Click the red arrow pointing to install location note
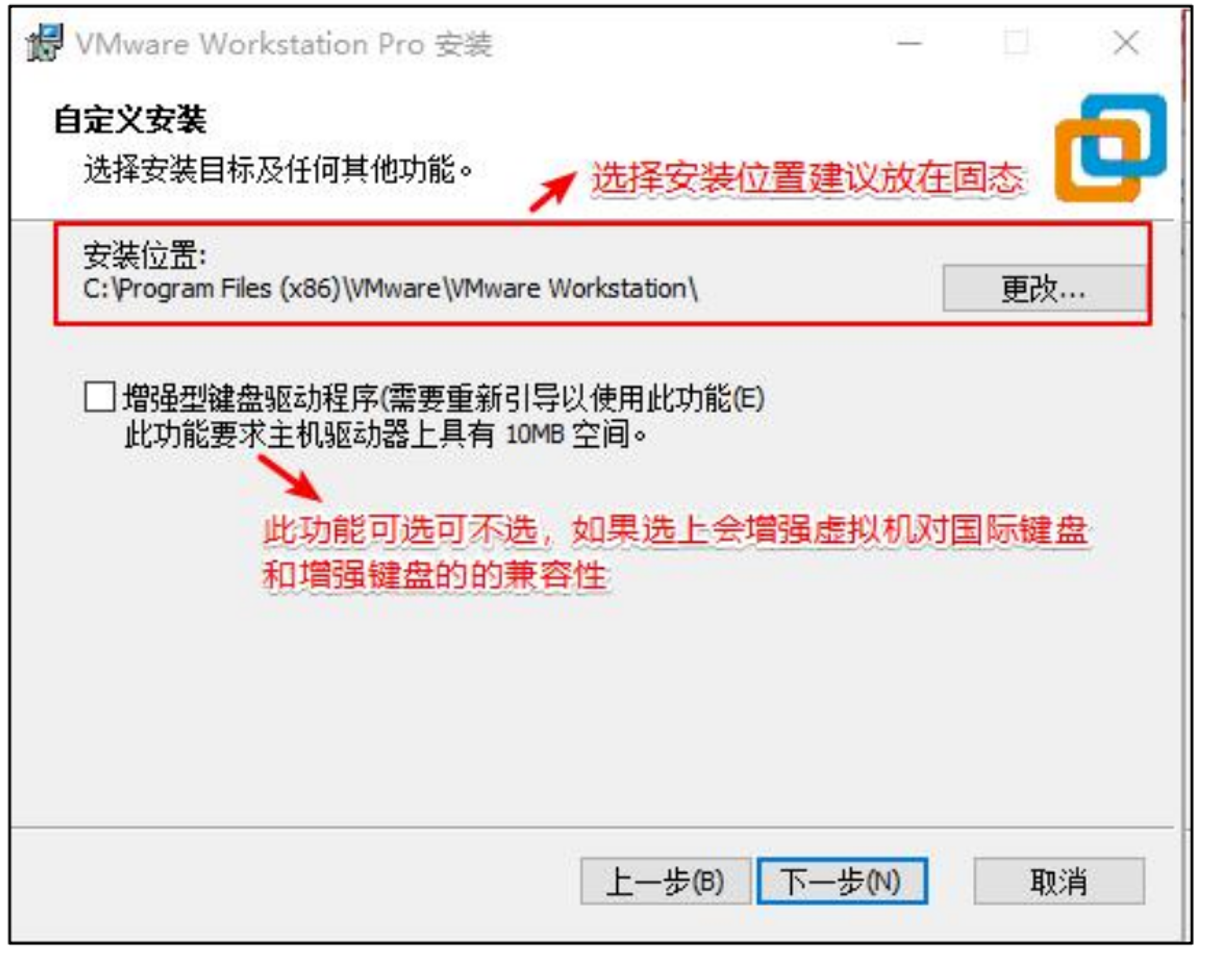This screenshot has width=1206, height=962. coord(553,192)
